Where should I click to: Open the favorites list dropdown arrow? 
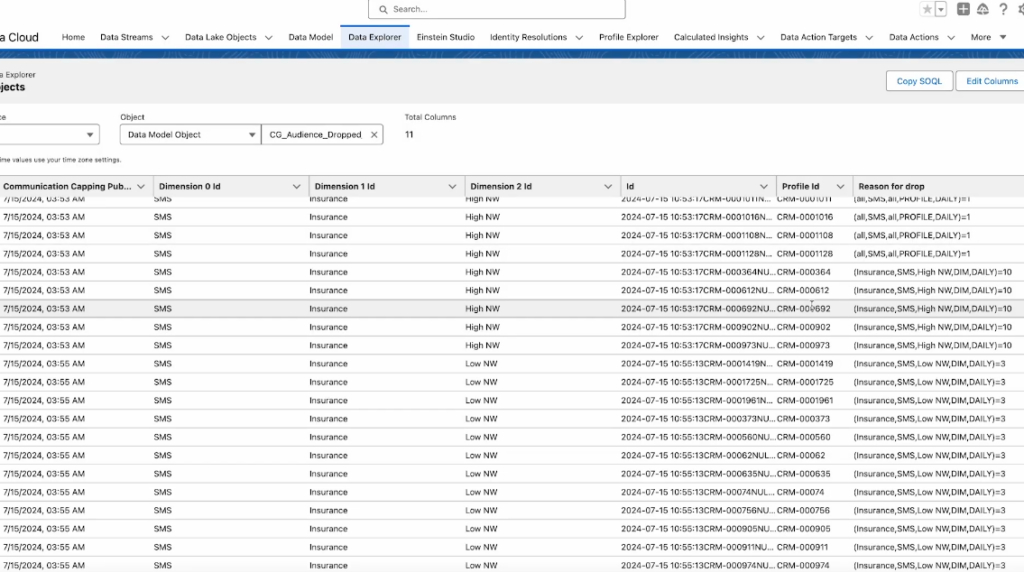pos(941,9)
